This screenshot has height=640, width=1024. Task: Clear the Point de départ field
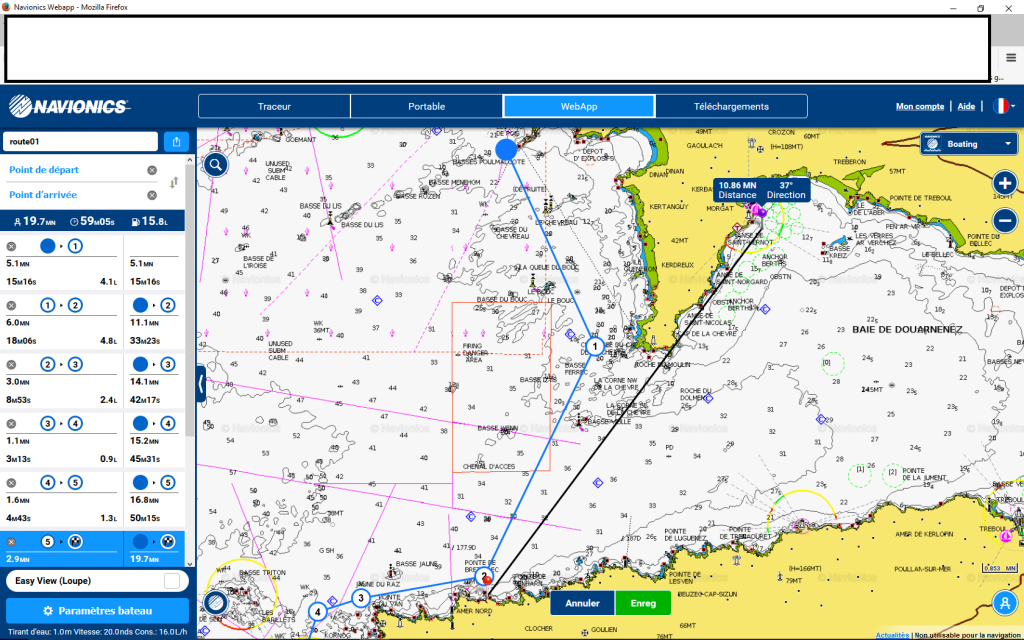(x=152, y=170)
